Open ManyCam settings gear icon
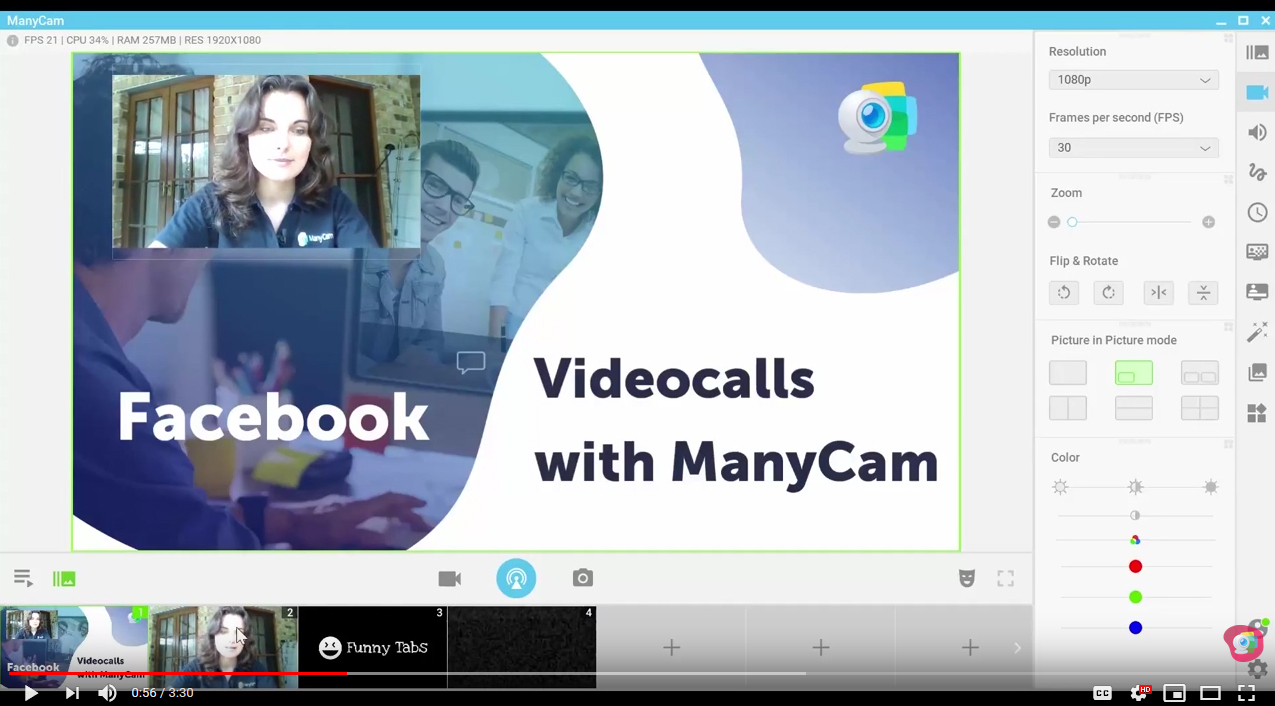This screenshot has width=1275, height=706. (1257, 670)
